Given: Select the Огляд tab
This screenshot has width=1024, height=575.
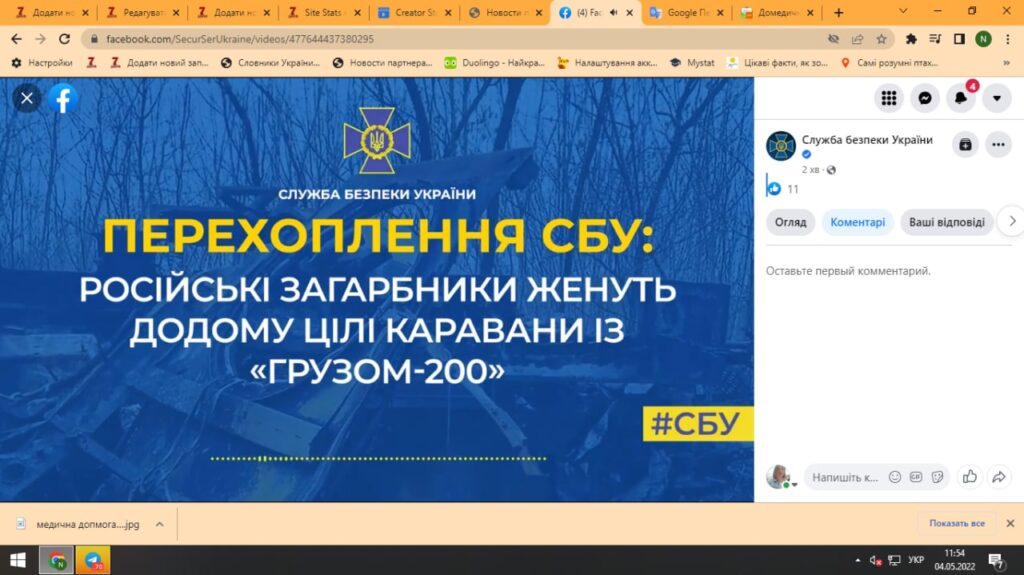Looking at the screenshot, I should pyautogui.click(x=790, y=222).
